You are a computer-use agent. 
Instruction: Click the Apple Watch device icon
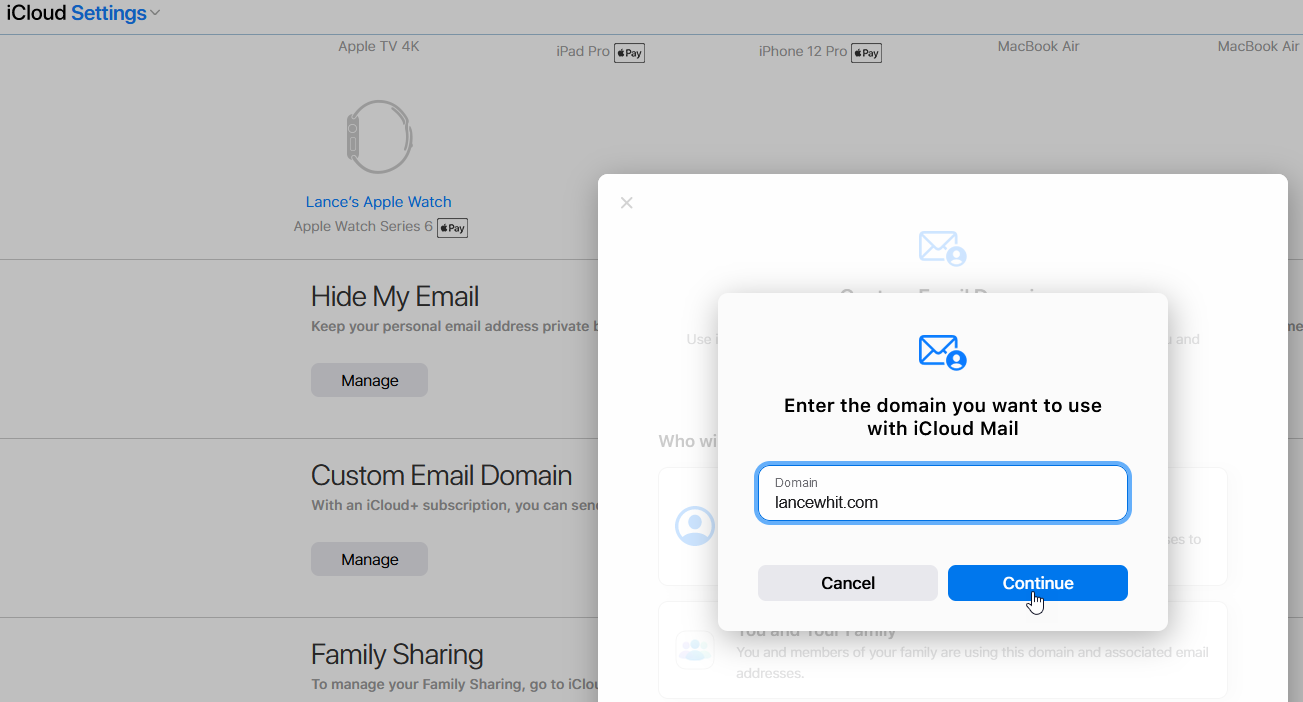[x=379, y=137]
